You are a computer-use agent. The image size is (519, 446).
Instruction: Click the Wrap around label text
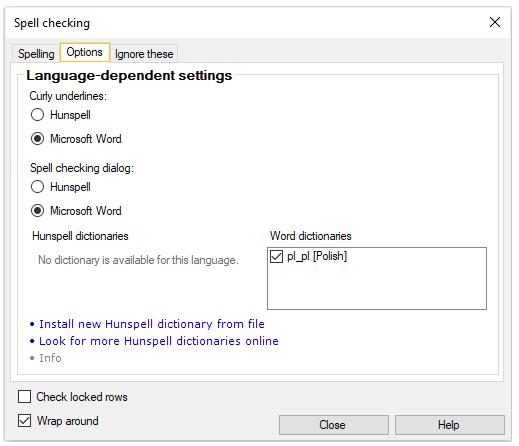[x=68, y=421]
